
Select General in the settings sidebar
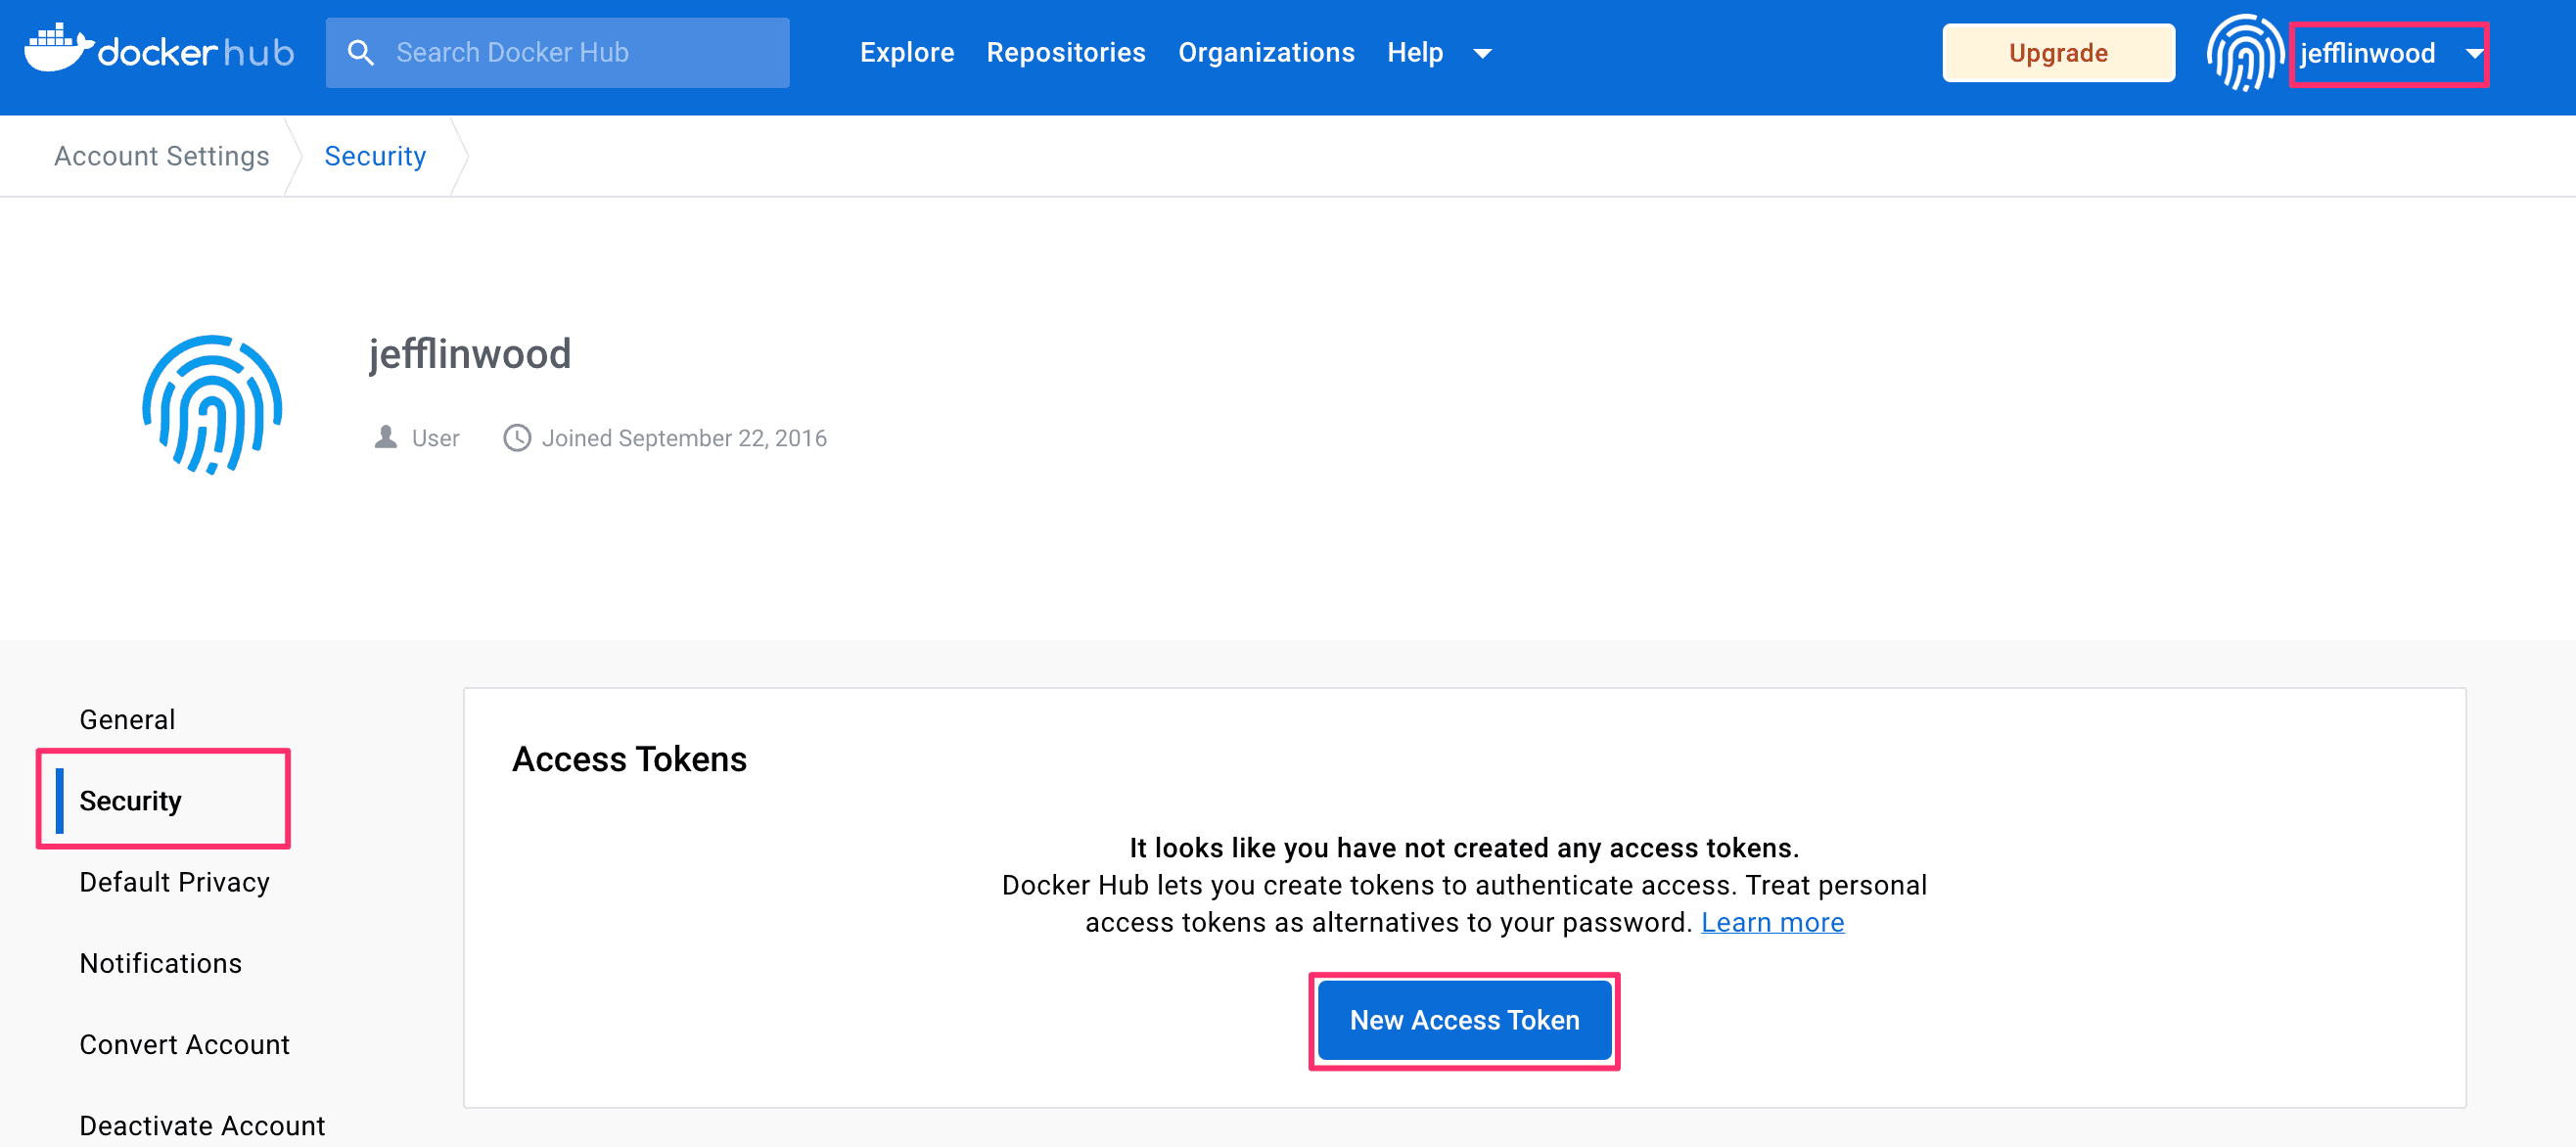click(x=127, y=719)
